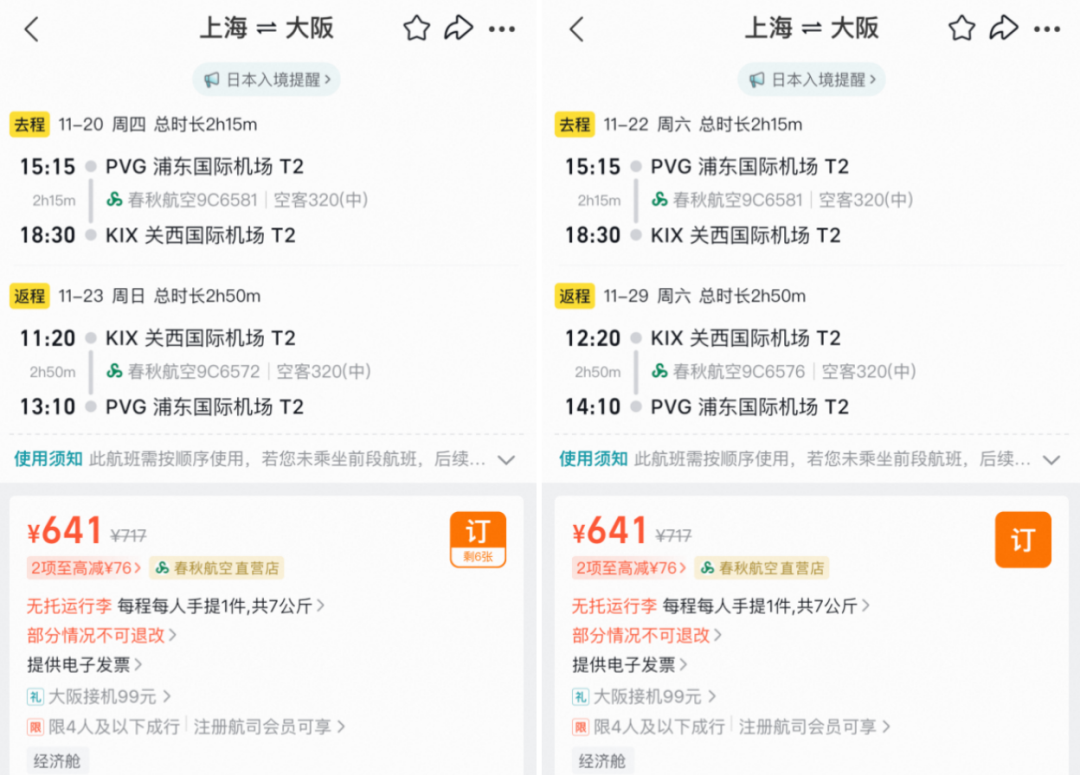
Task: Share the itinerary in the right panel
Action: coord(1004,28)
